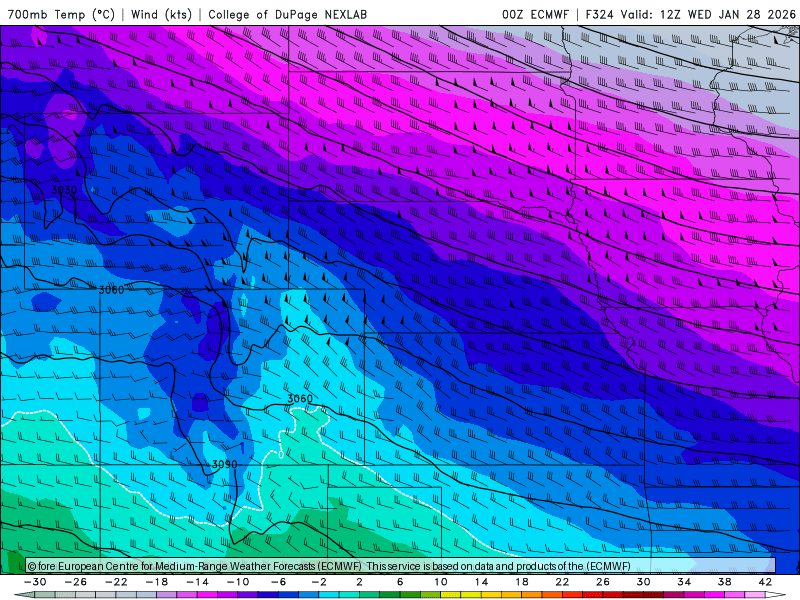The height and width of the screenshot is (600, 800).
Task: Click the 38 colorbar scale label
Action: pos(724,582)
